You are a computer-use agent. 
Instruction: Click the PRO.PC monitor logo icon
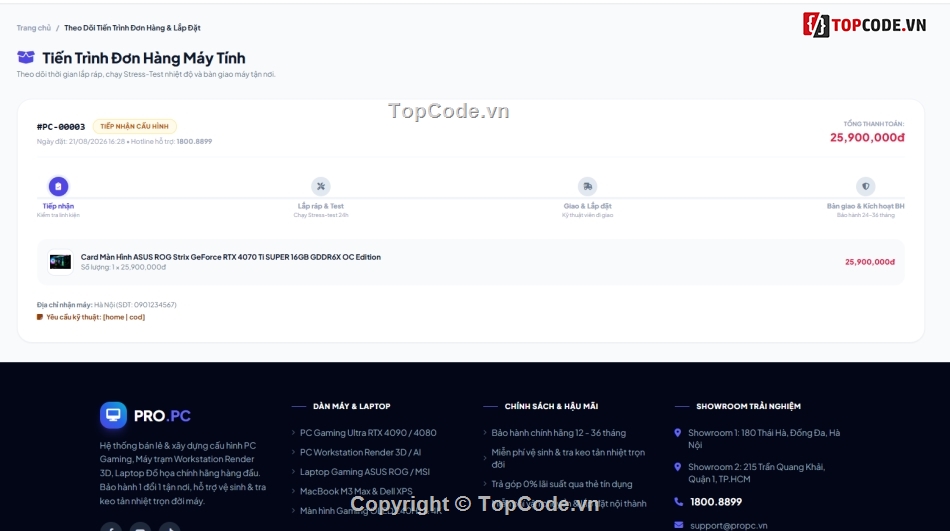tap(113, 415)
